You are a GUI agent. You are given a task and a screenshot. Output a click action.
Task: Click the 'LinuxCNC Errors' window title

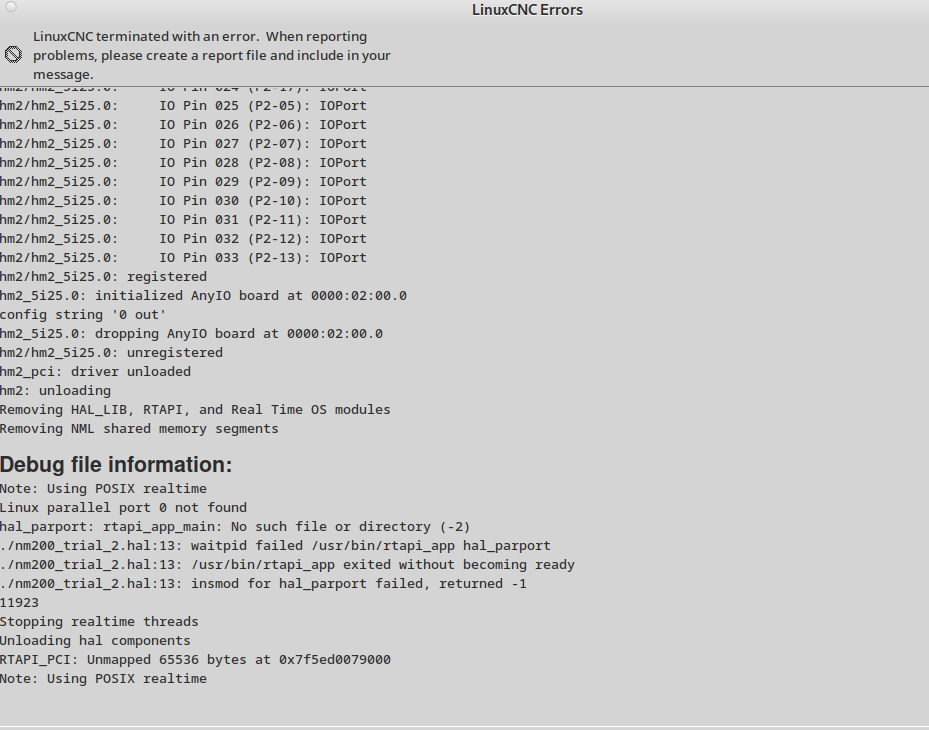point(527,10)
